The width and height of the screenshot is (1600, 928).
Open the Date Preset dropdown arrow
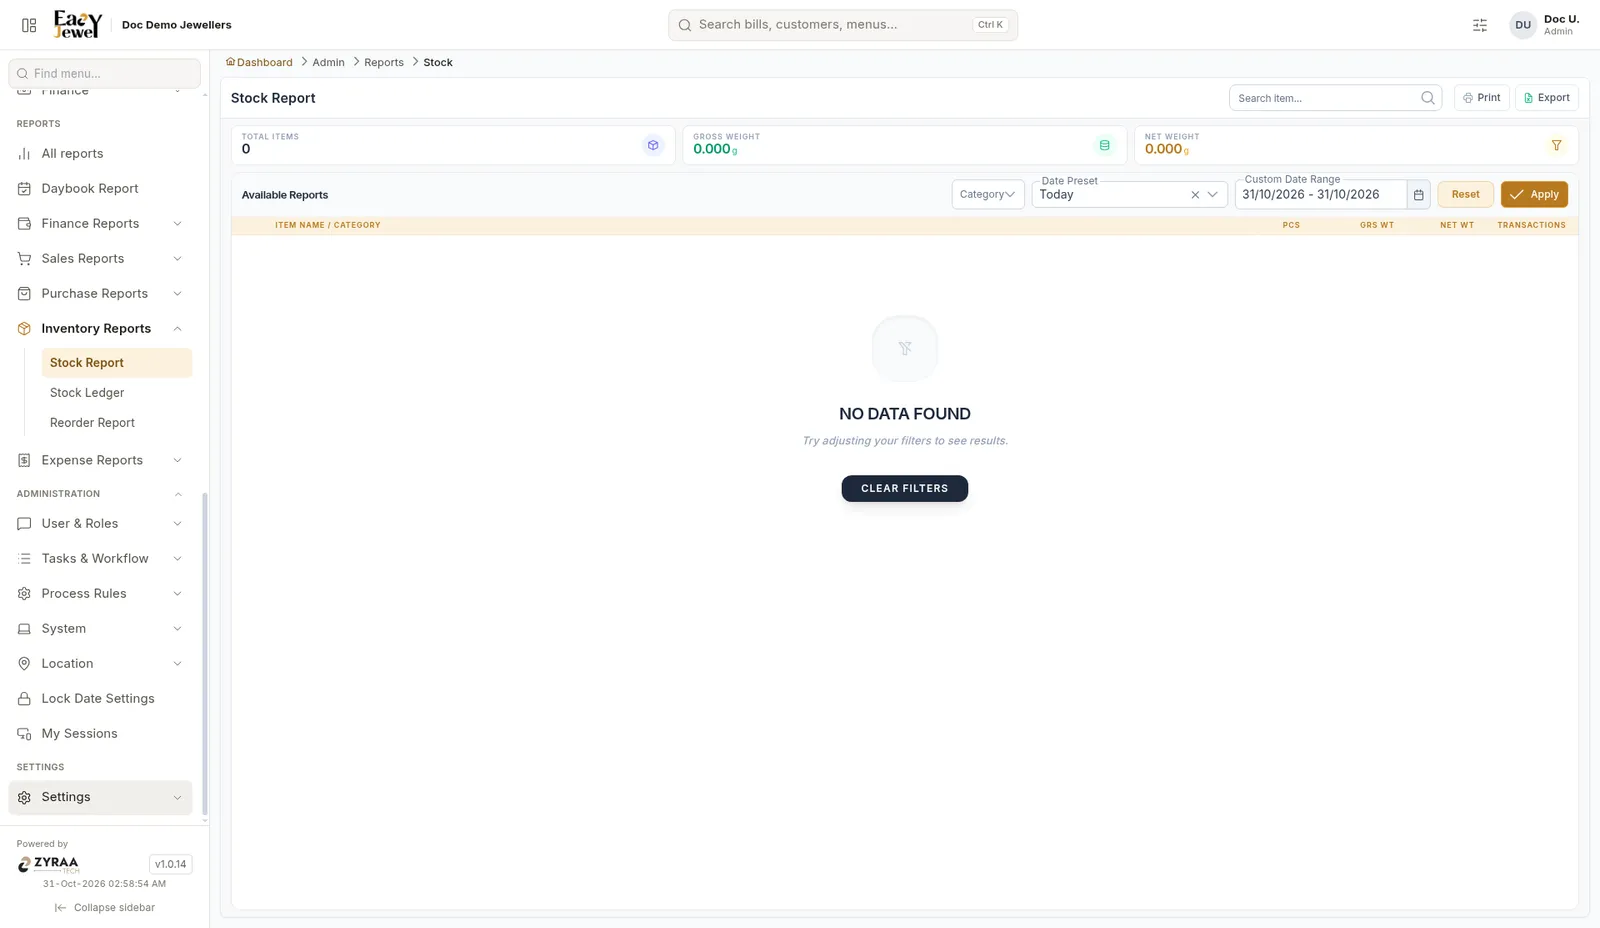(1213, 195)
